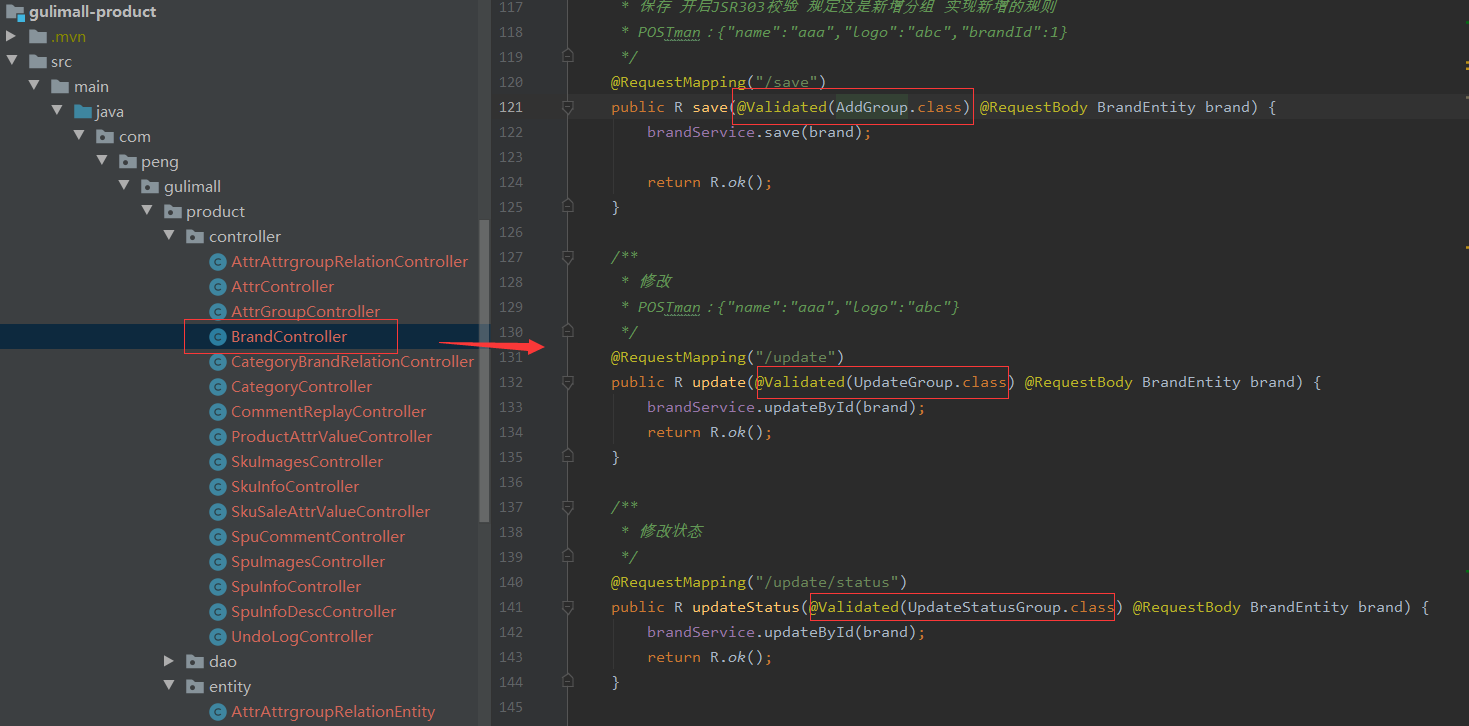
Task: Select the AttrAttrgroupRelationEntity file
Action: point(333,712)
